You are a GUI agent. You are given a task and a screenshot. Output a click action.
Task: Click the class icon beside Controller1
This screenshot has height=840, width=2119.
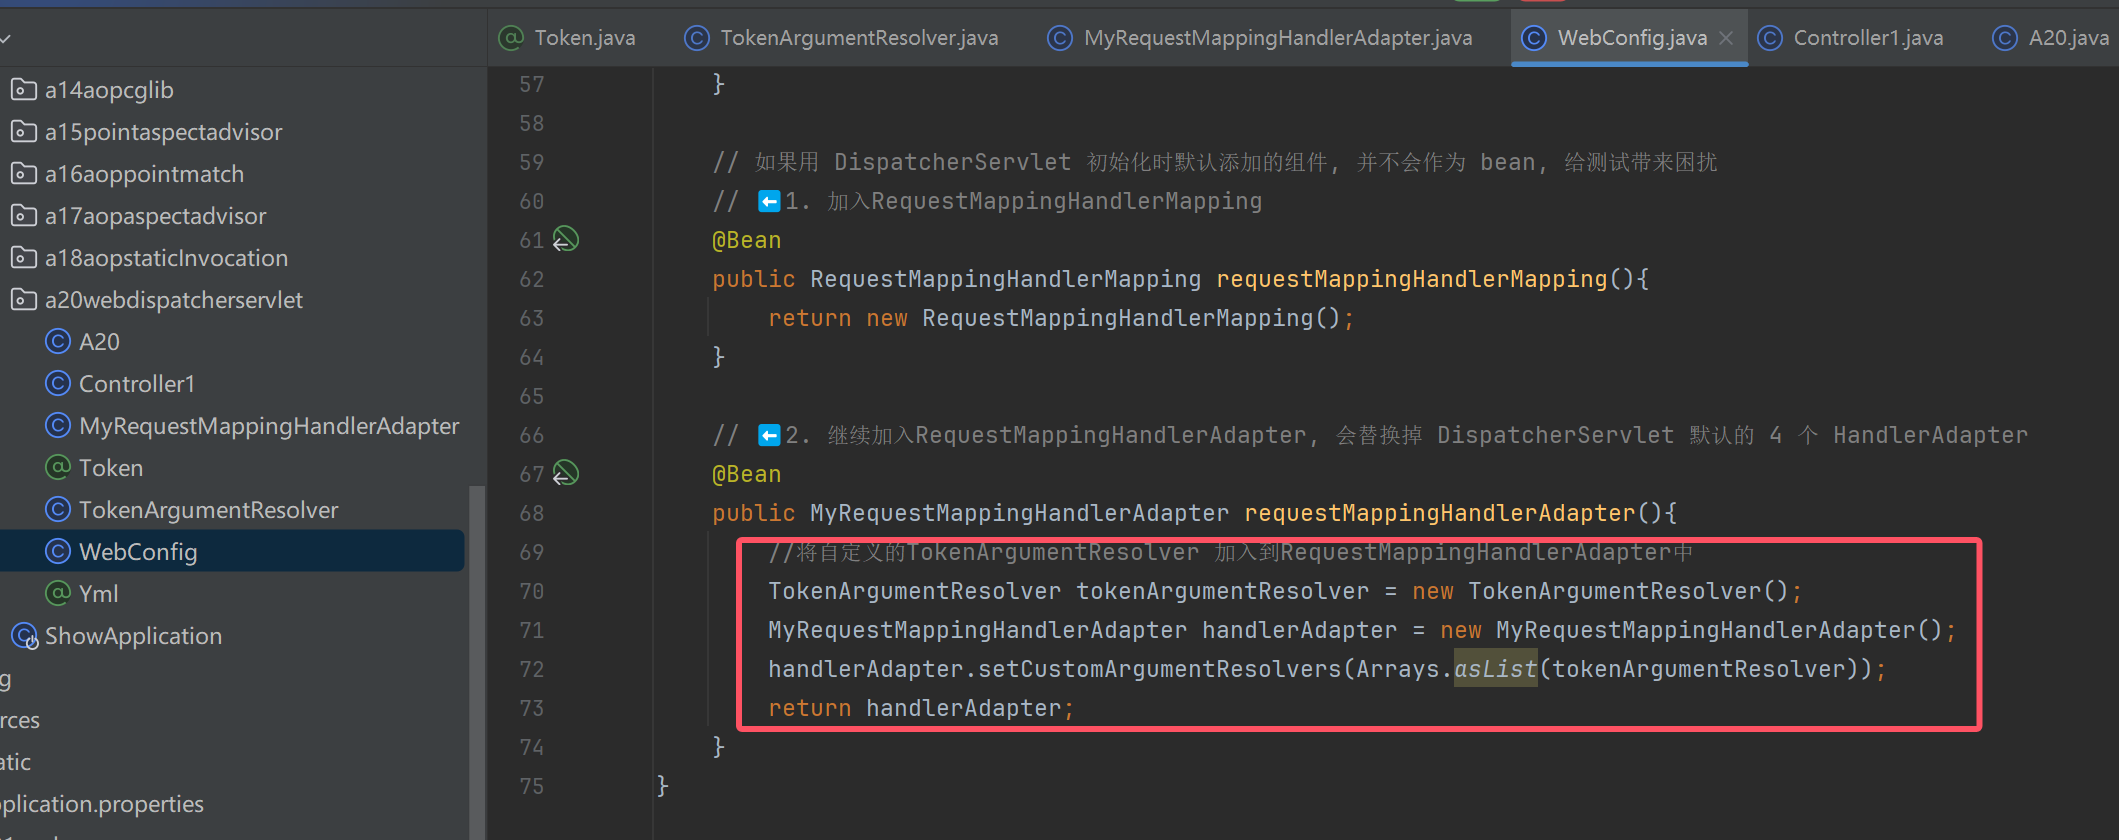(x=58, y=384)
